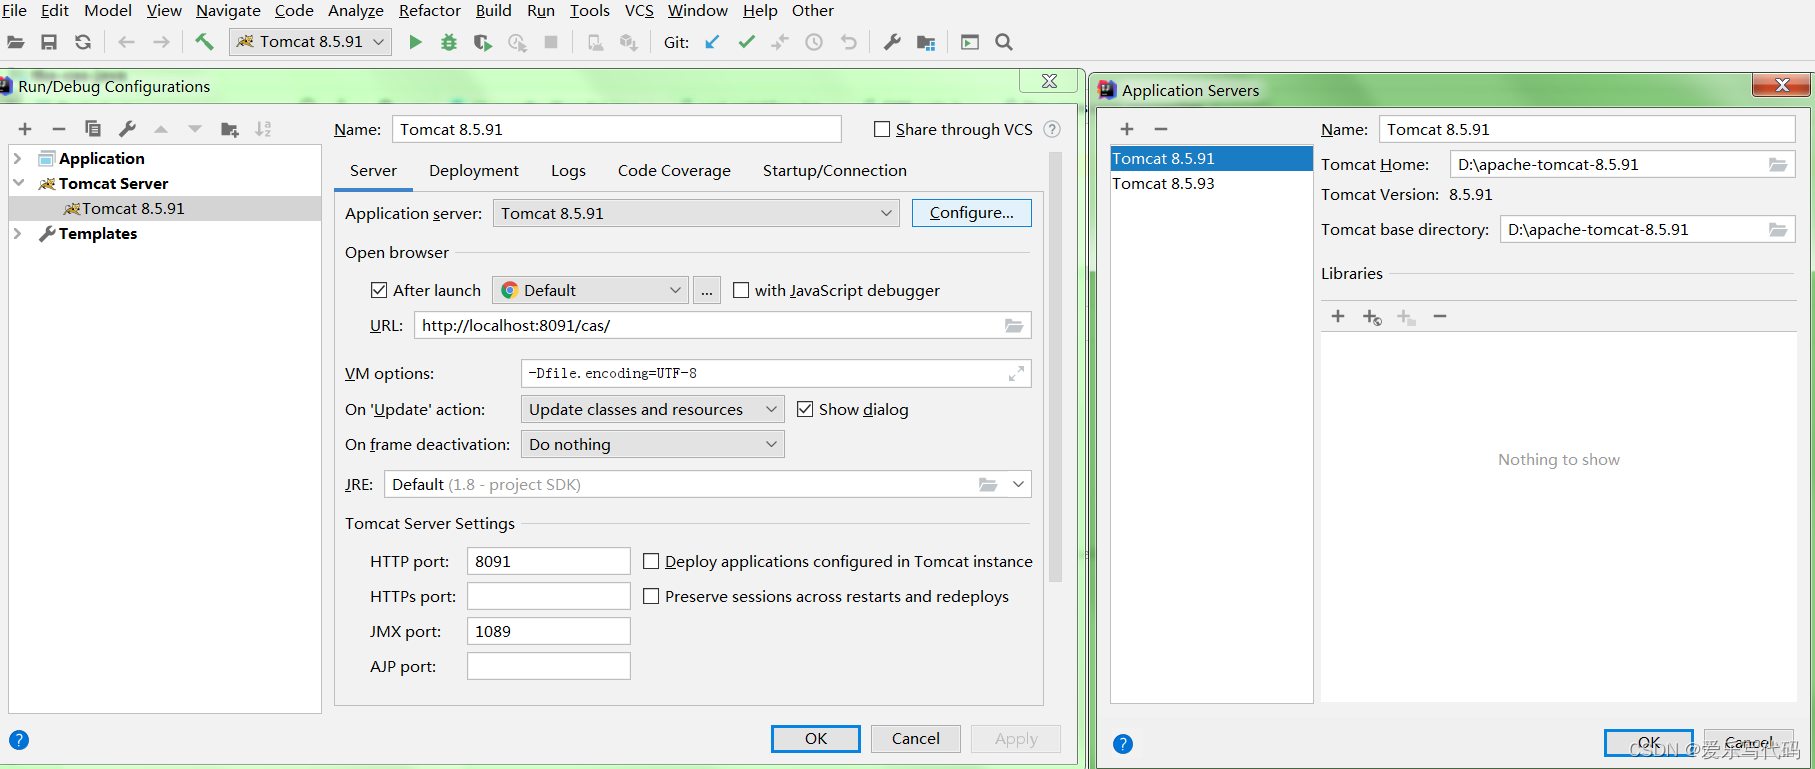Open the Tomcat 8.5.91 run configuration dropdown in toolbar
Viewport: 1815px width, 769px height.
pyautogui.click(x=310, y=42)
